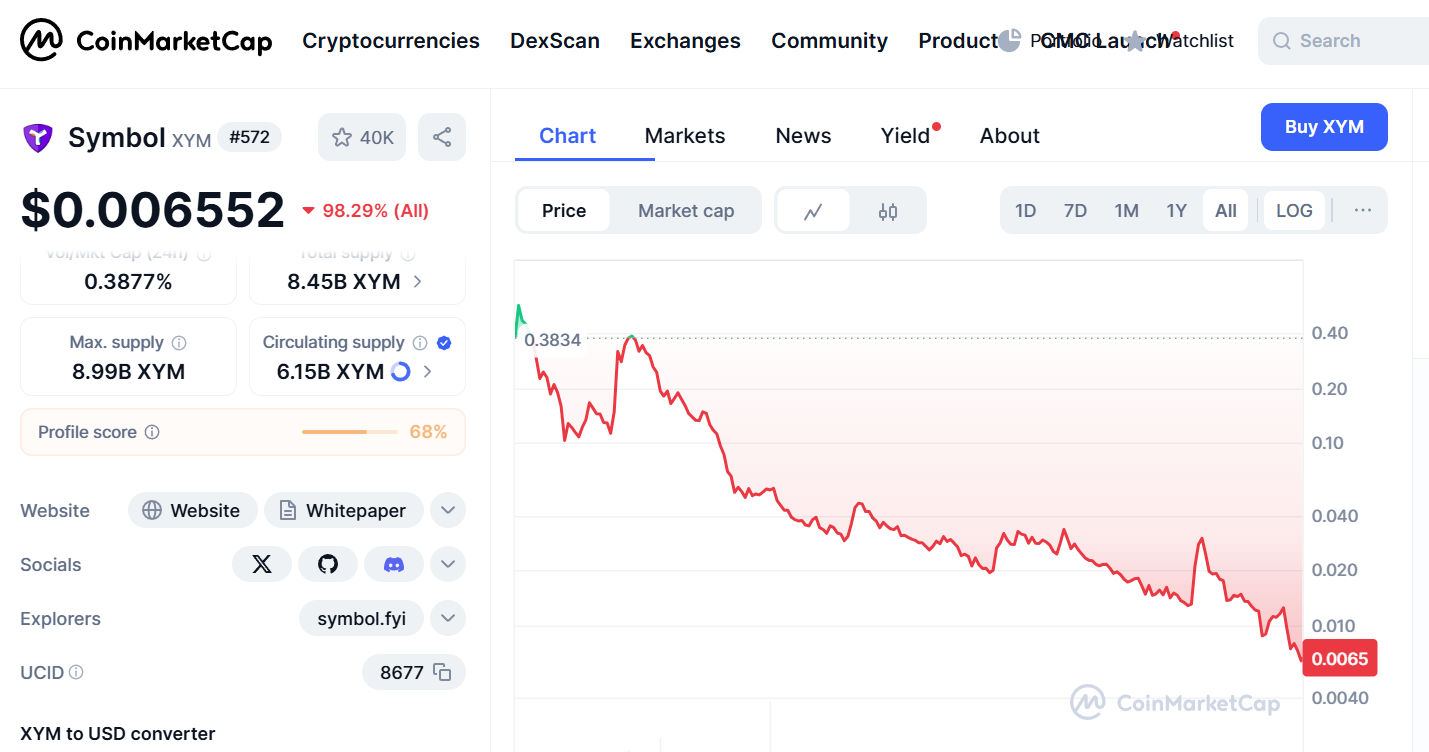This screenshot has width=1429, height=752.
Task: Open the Exchanges menu
Action: pyautogui.click(x=685, y=41)
